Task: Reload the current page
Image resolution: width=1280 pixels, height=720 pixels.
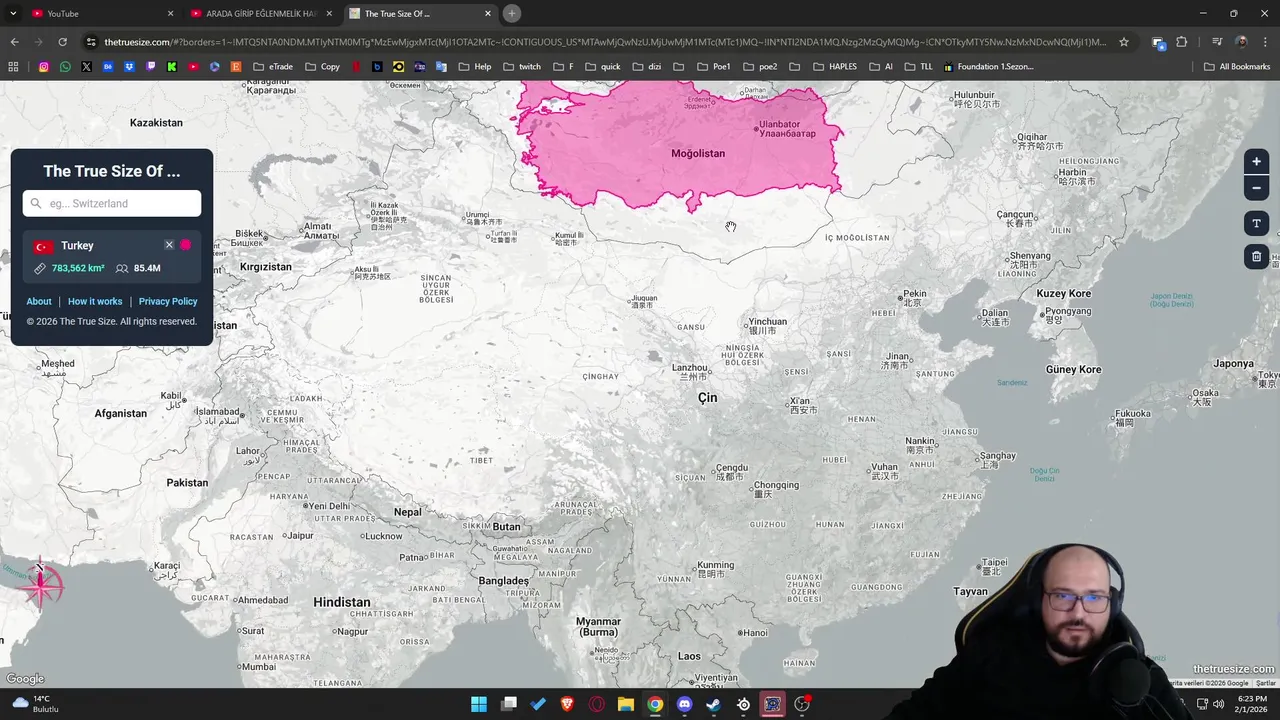Action: [62, 42]
